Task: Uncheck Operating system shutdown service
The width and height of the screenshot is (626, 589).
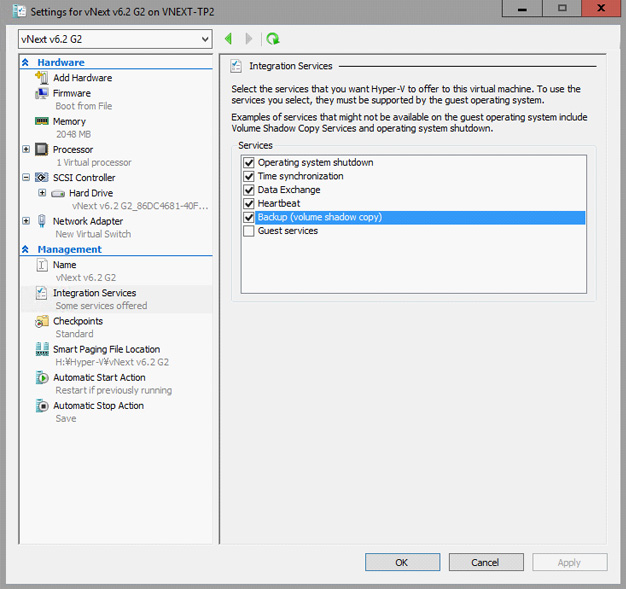Action: point(249,163)
